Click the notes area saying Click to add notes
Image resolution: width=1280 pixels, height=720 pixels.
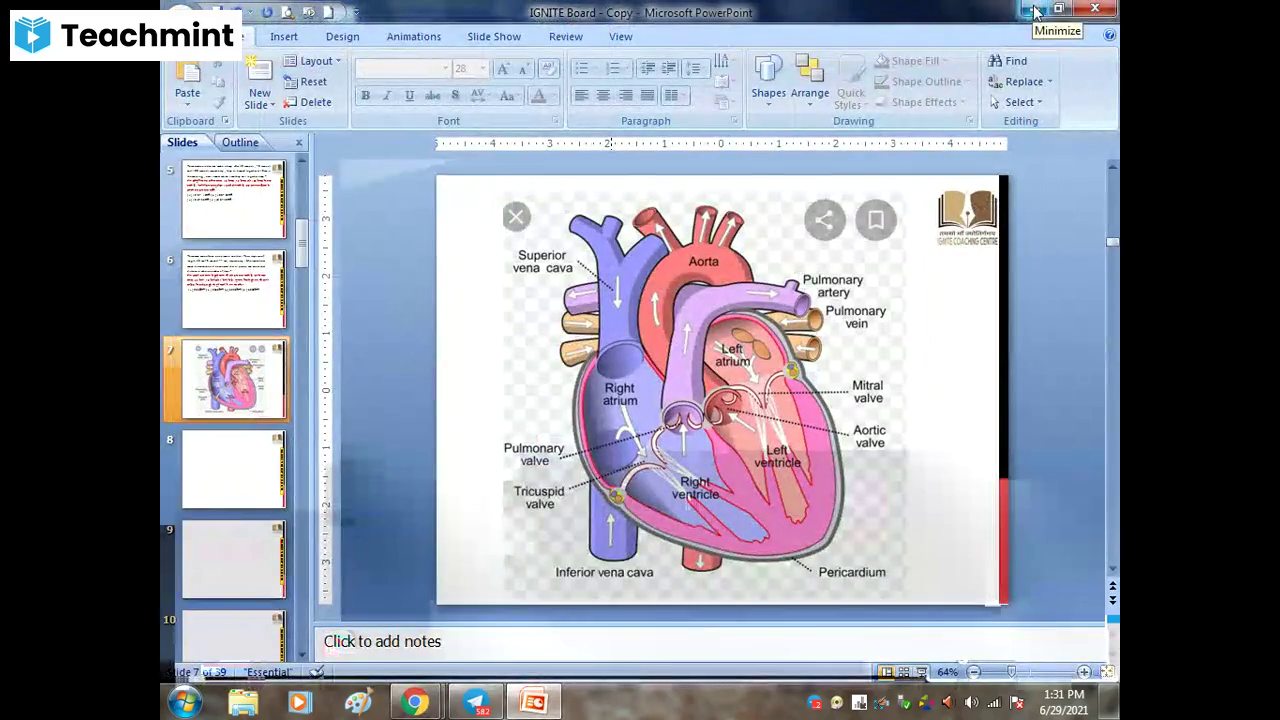[383, 641]
